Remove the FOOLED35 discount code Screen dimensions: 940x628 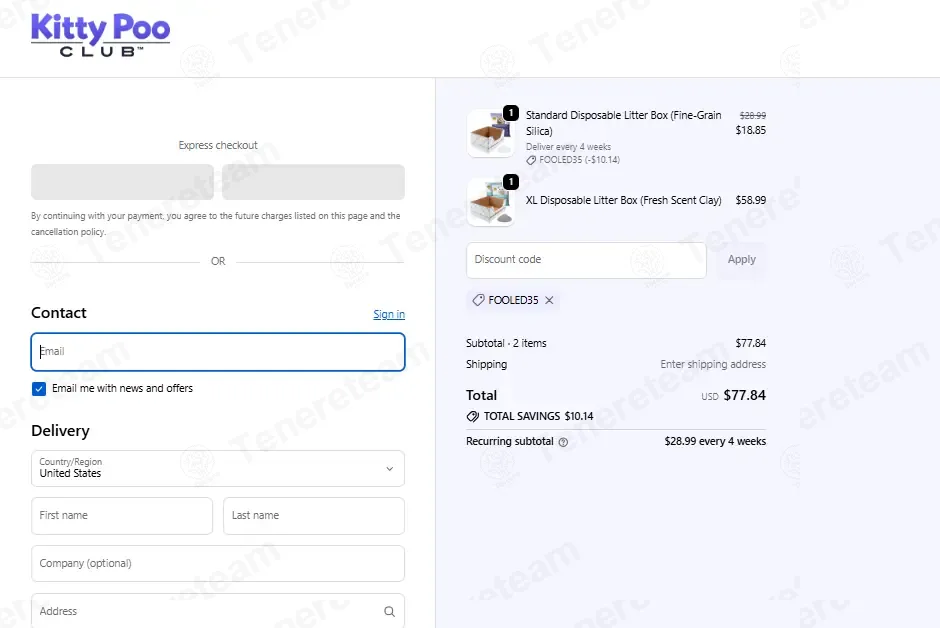(549, 300)
